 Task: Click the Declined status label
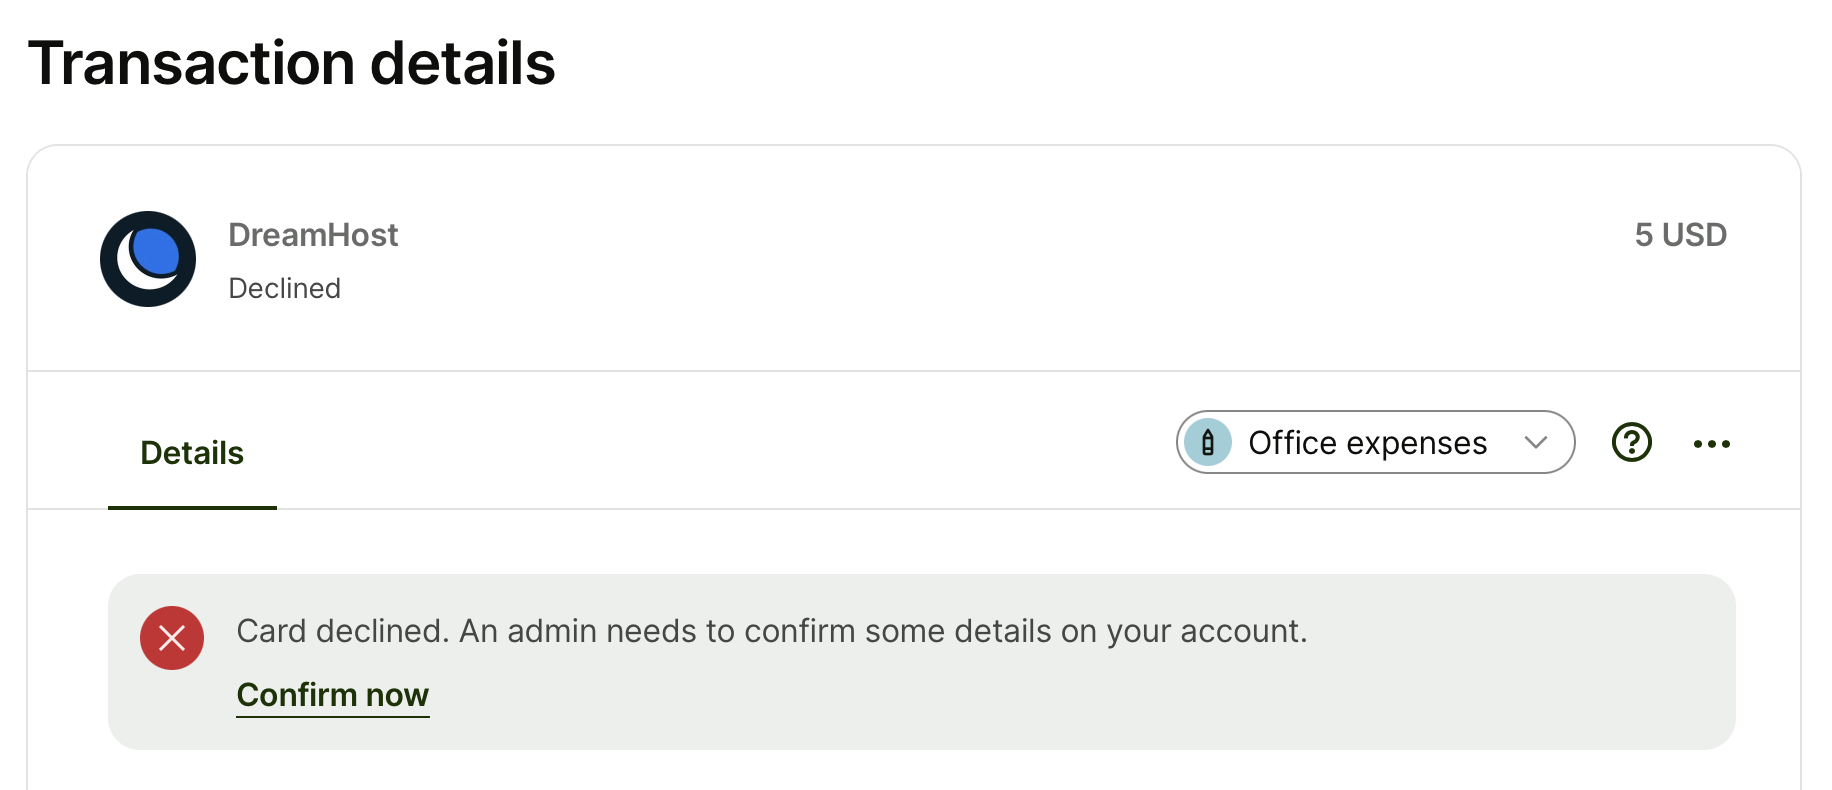(x=285, y=288)
